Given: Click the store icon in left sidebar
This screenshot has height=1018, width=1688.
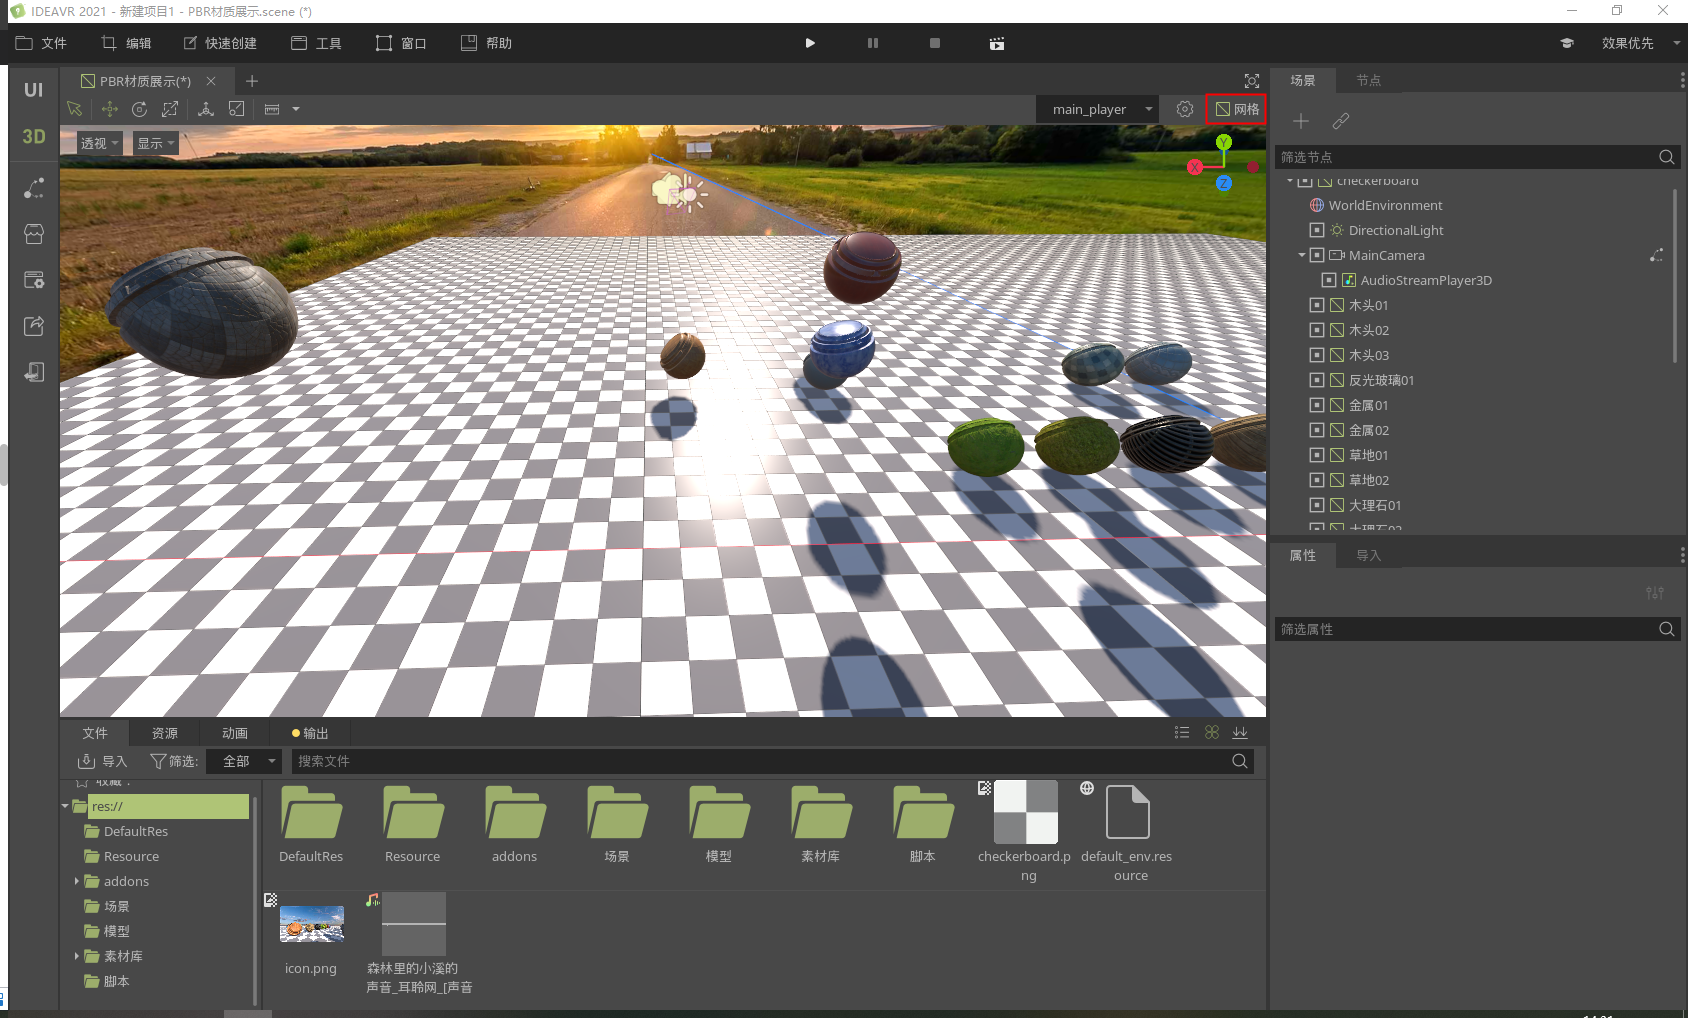Looking at the screenshot, I should coord(34,234).
